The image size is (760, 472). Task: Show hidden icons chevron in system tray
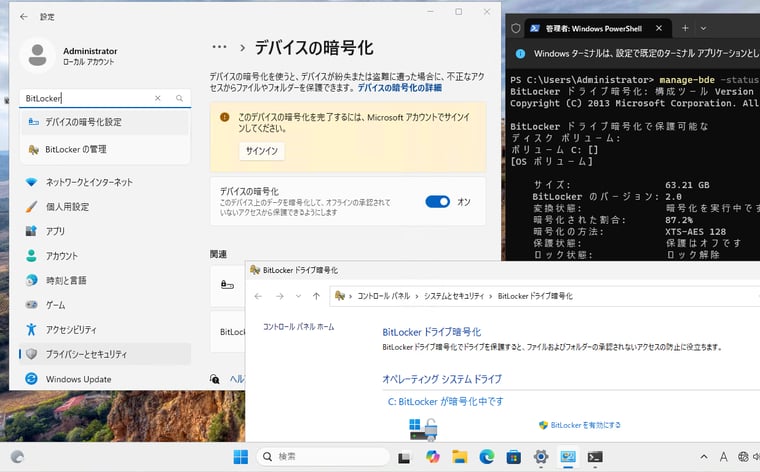pos(704,456)
